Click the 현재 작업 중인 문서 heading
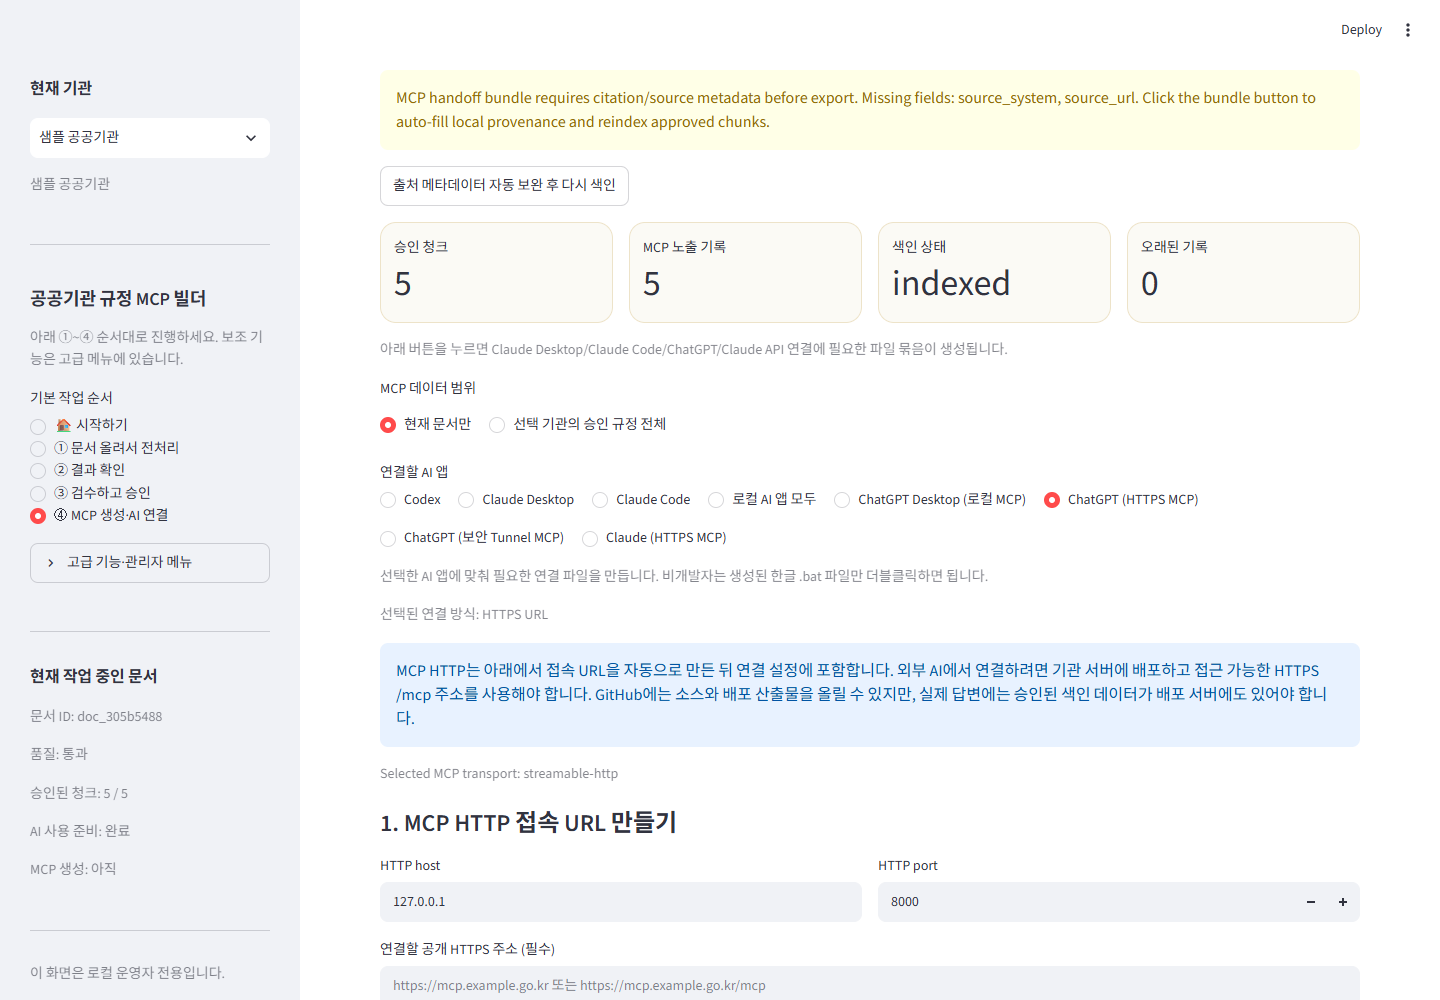Image resolution: width=1440 pixels, height=1000 pixels. 94,677
